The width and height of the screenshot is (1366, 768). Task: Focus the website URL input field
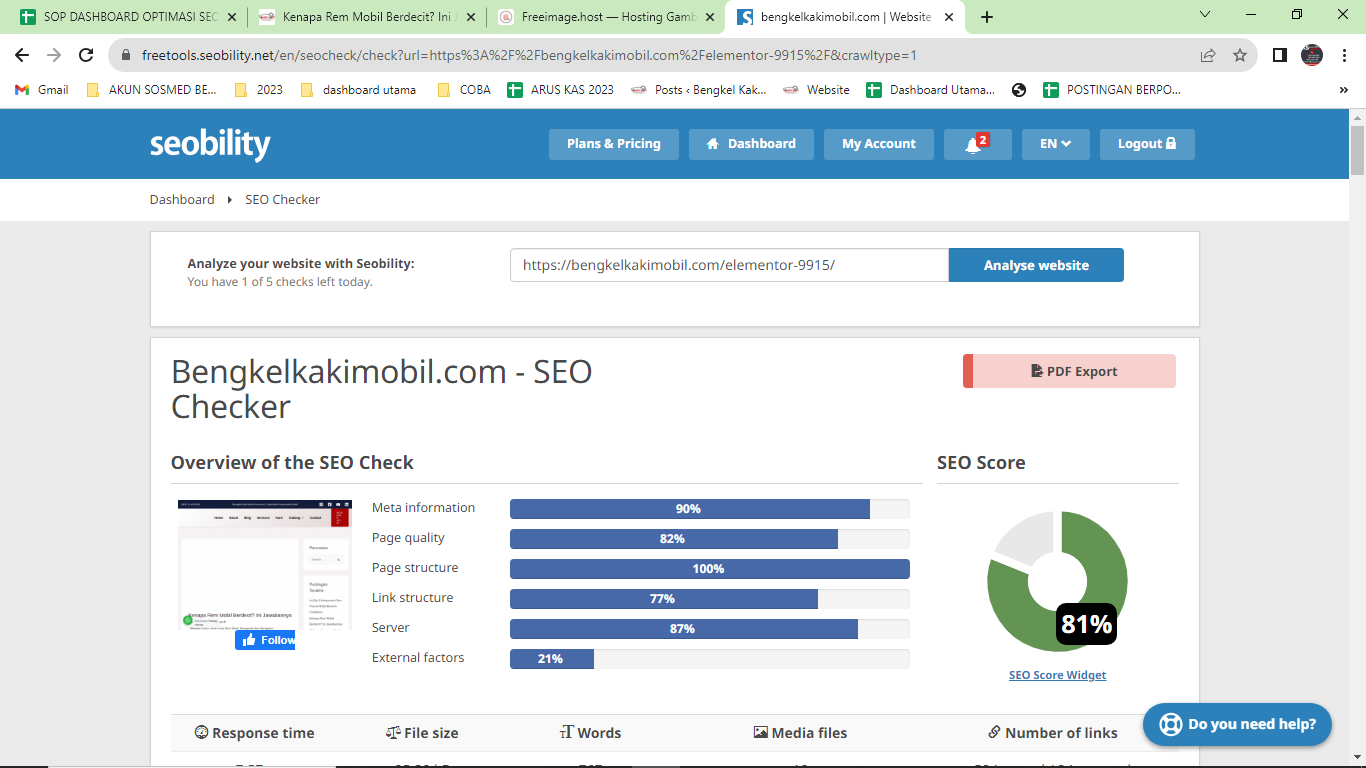[729, 265]
